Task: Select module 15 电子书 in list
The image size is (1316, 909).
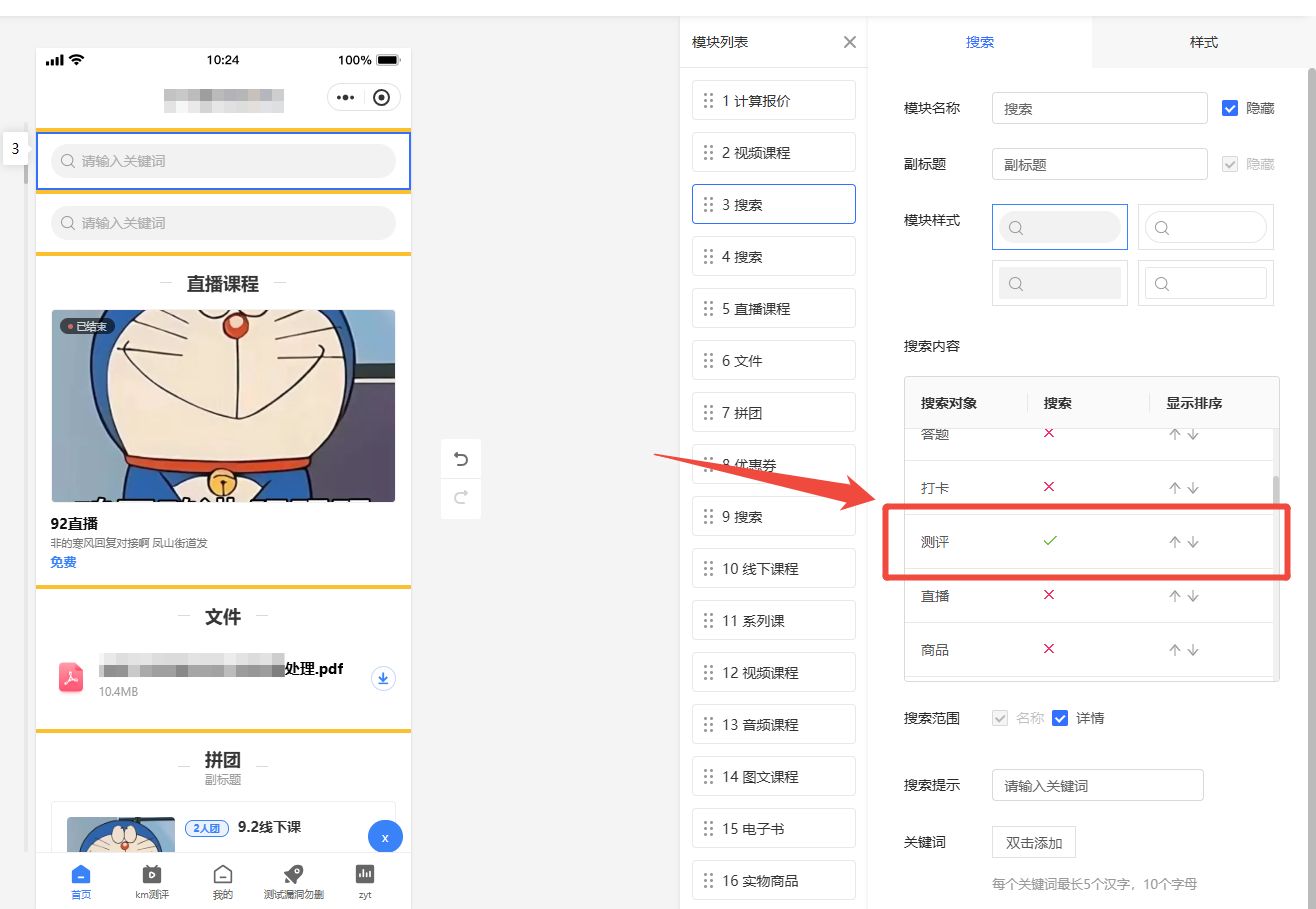Action: 774,828
